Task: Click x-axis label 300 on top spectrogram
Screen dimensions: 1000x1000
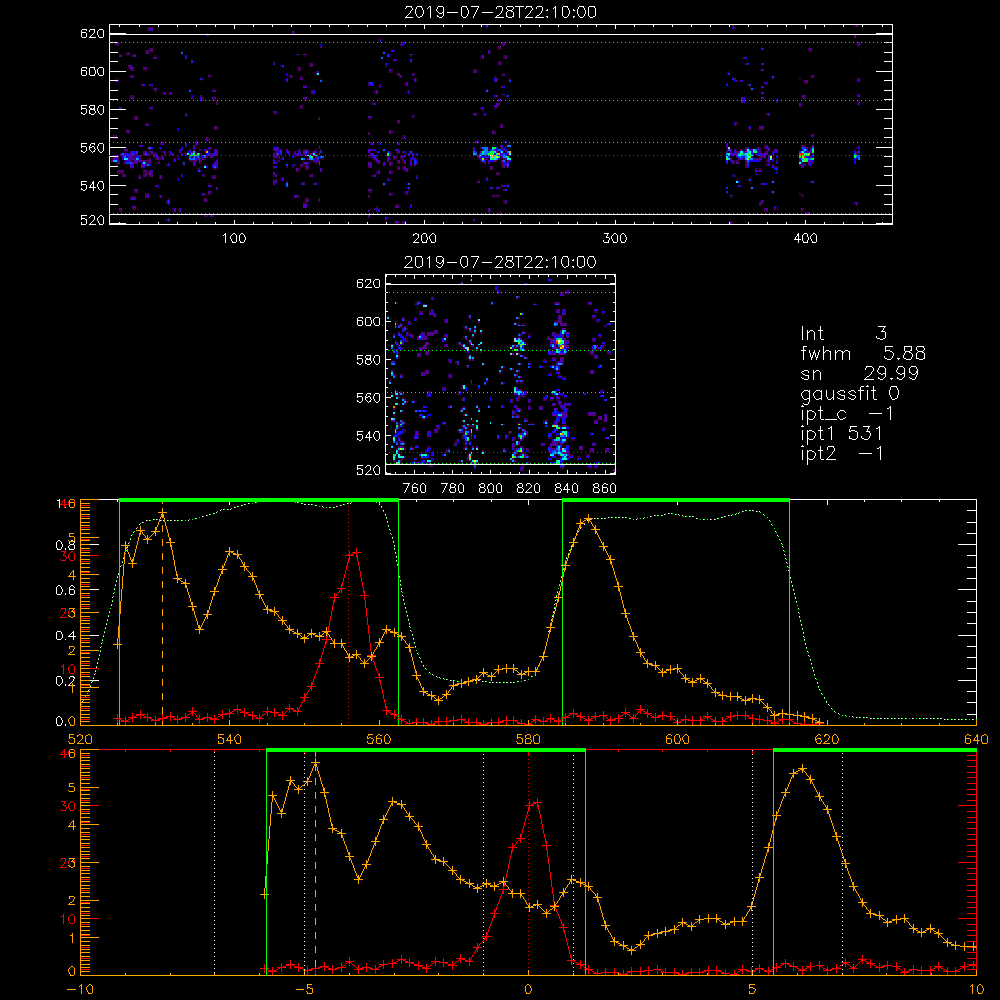Action: pyautogui.click(x=615, y=239)
